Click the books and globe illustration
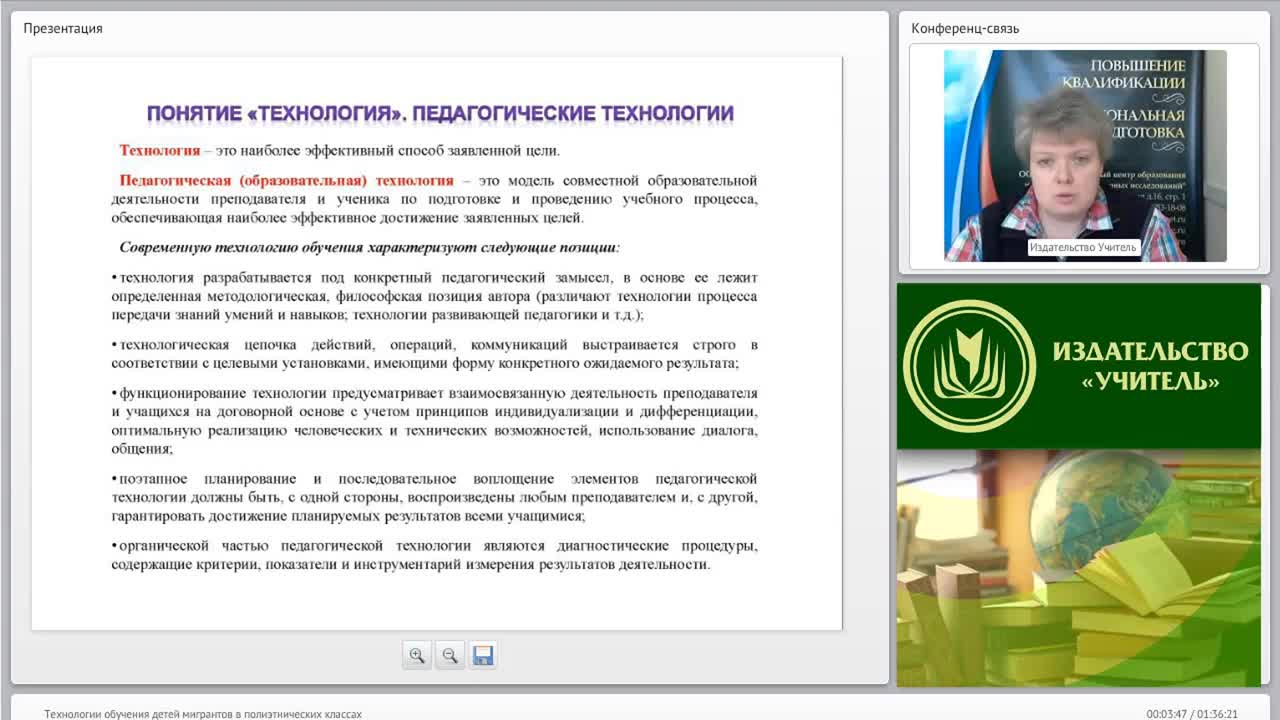The width and height of the screenshot is (1280, 720). pos(1078,568)
